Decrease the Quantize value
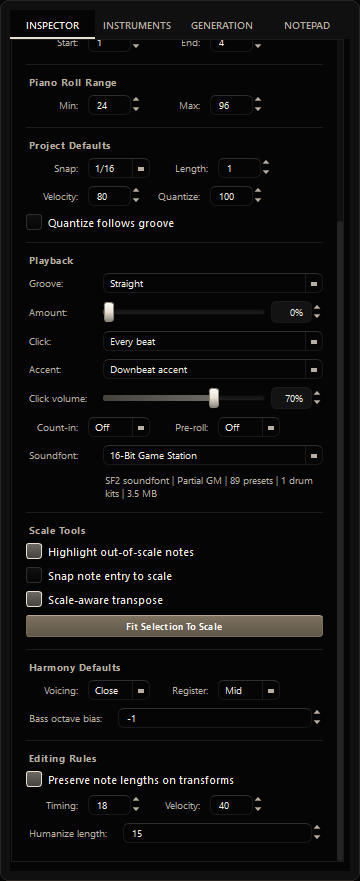The width and height of the screenshot is (360, 881). pos(258,200)
